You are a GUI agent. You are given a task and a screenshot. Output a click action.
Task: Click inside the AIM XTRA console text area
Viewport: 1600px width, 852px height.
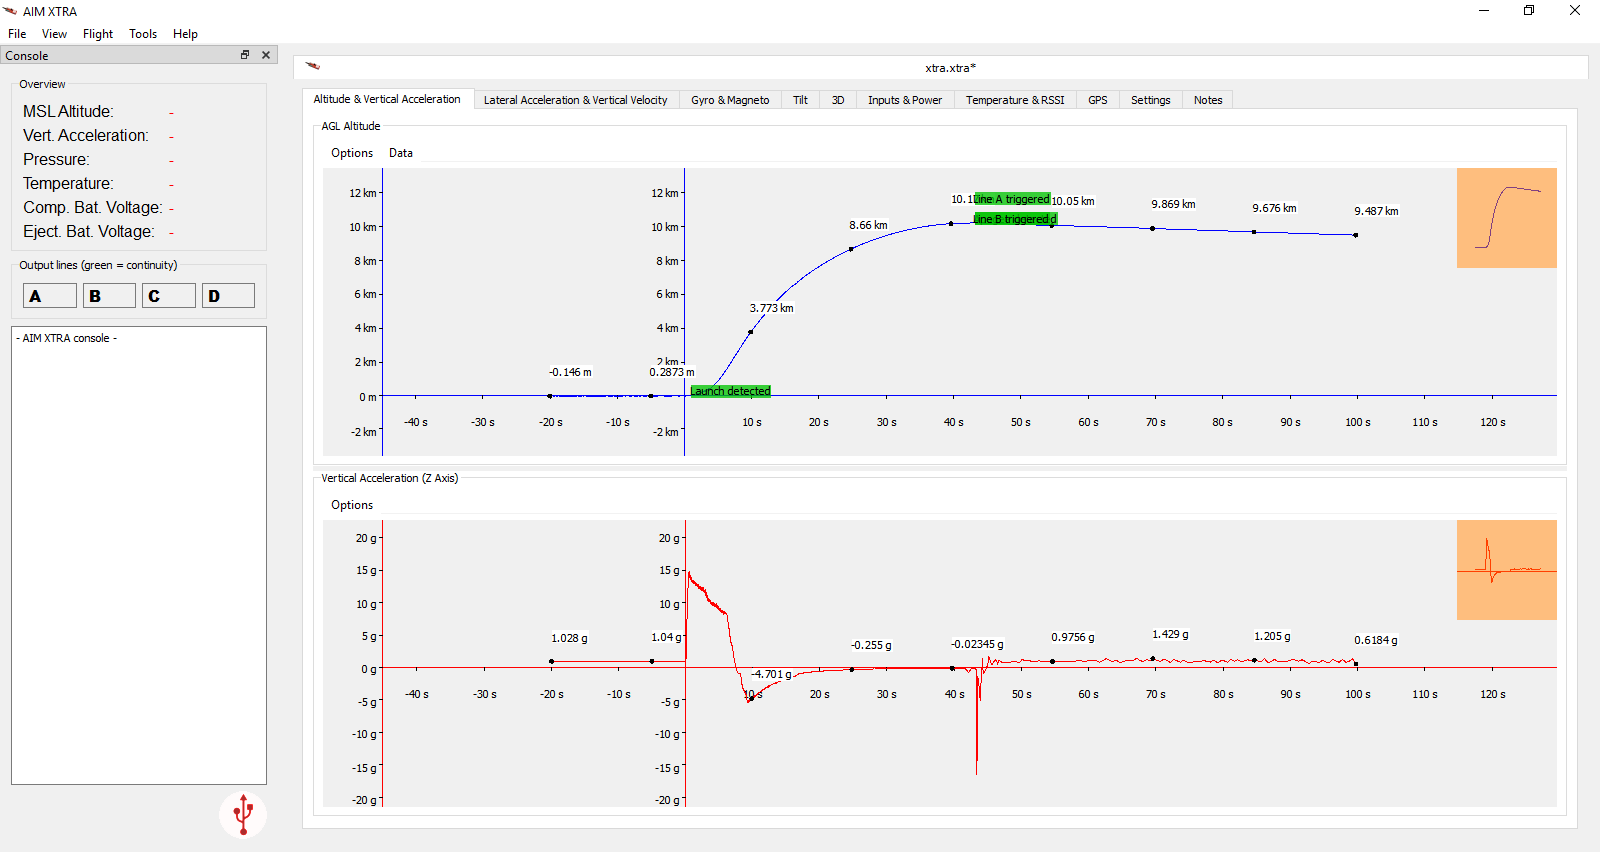coord(139,555)
